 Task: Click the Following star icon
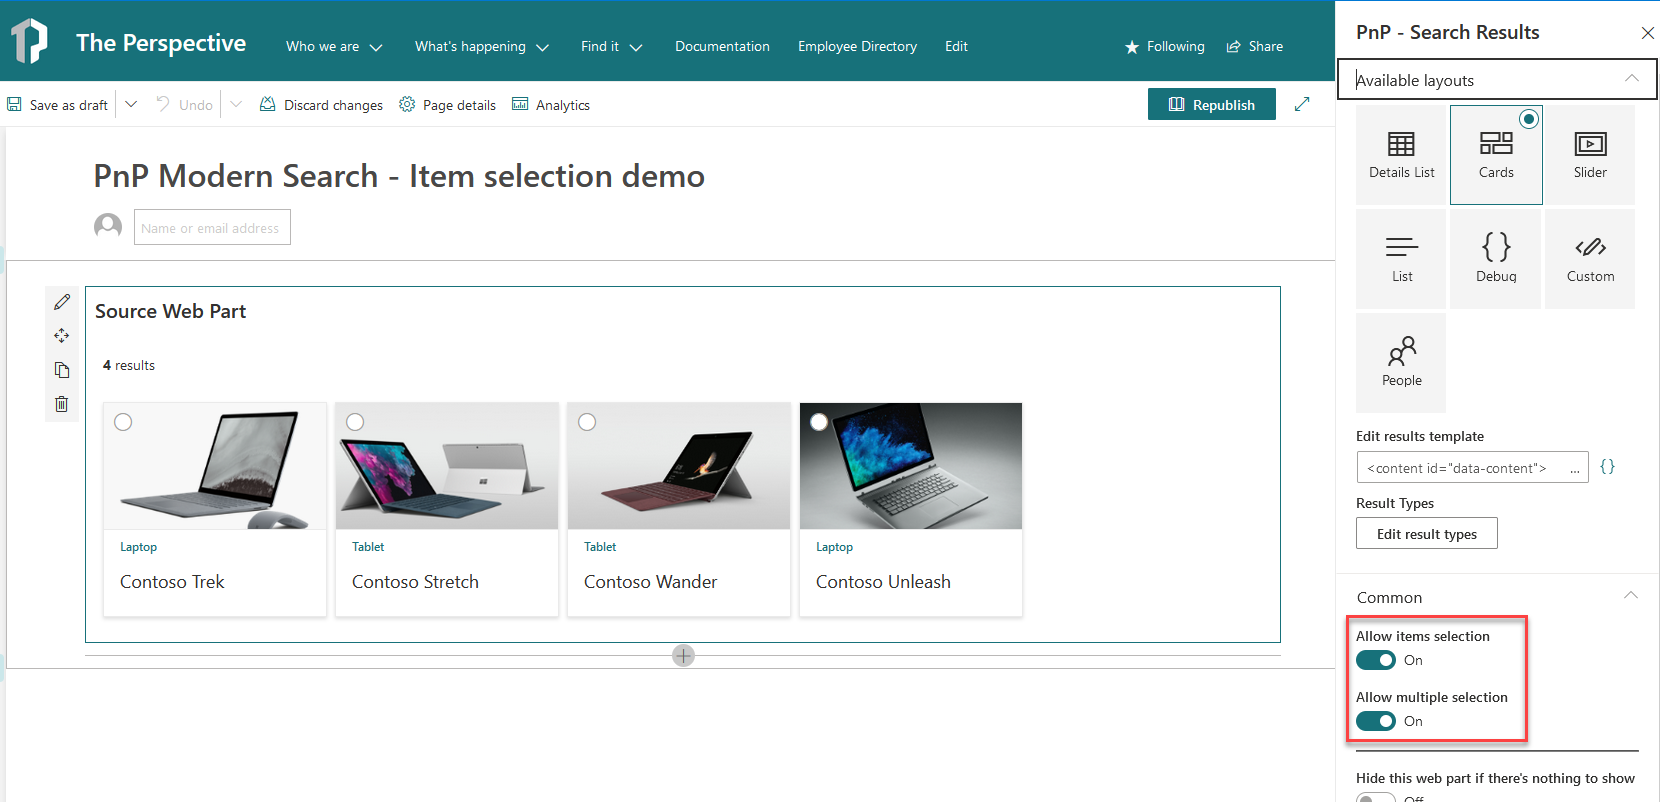click(1132, 47)
